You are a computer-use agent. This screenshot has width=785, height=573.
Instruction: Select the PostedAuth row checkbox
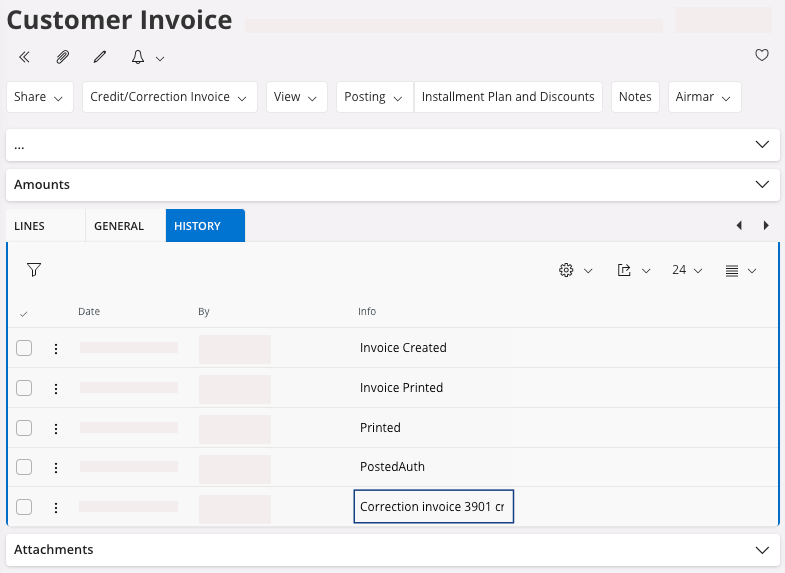tap(24, 467)
